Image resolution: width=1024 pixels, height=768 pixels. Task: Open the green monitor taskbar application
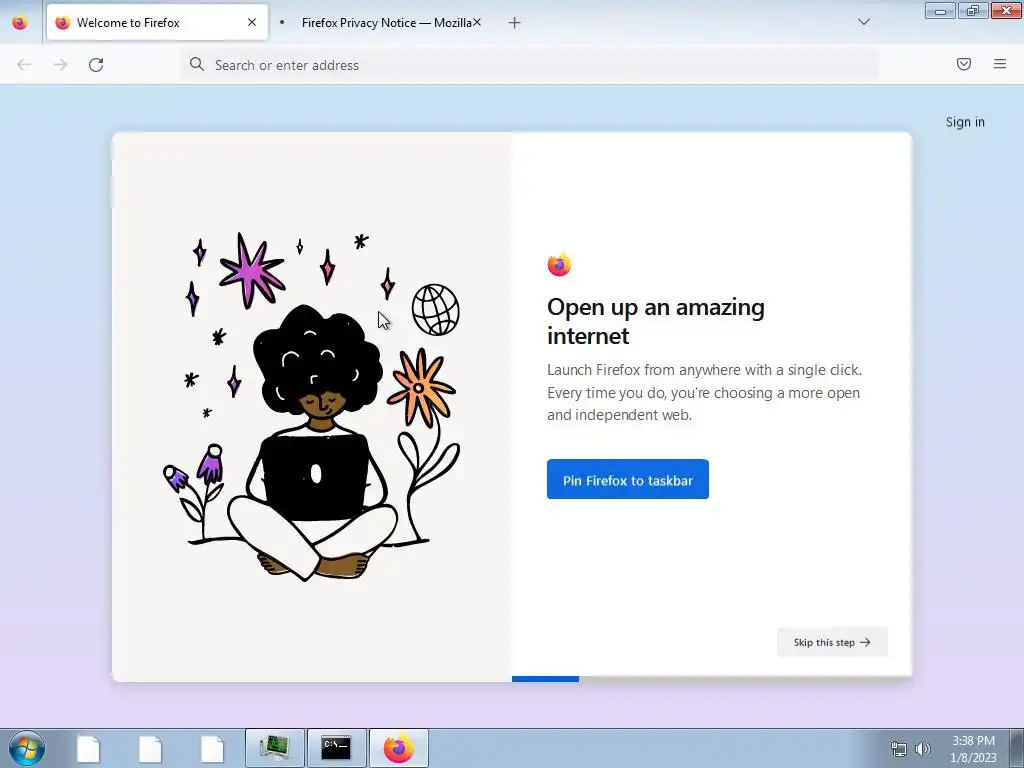pyautogui.click(x=275, y=748)
